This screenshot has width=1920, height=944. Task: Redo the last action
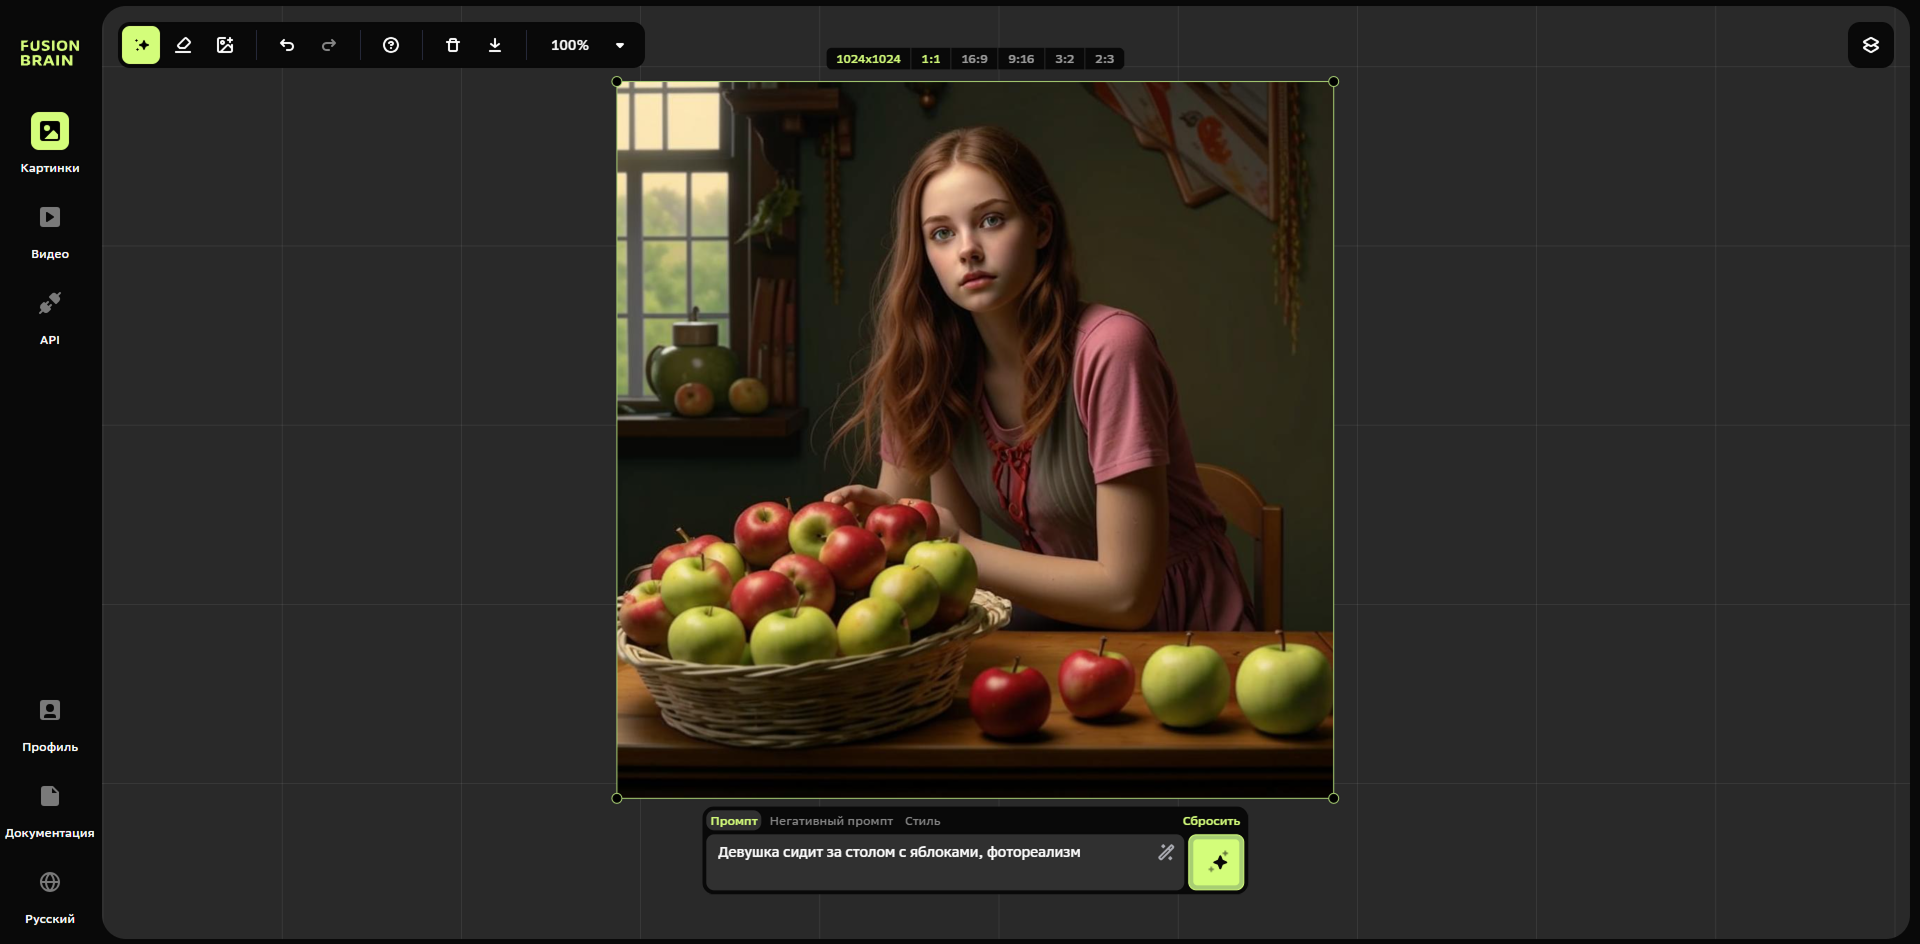click(329, 45)
